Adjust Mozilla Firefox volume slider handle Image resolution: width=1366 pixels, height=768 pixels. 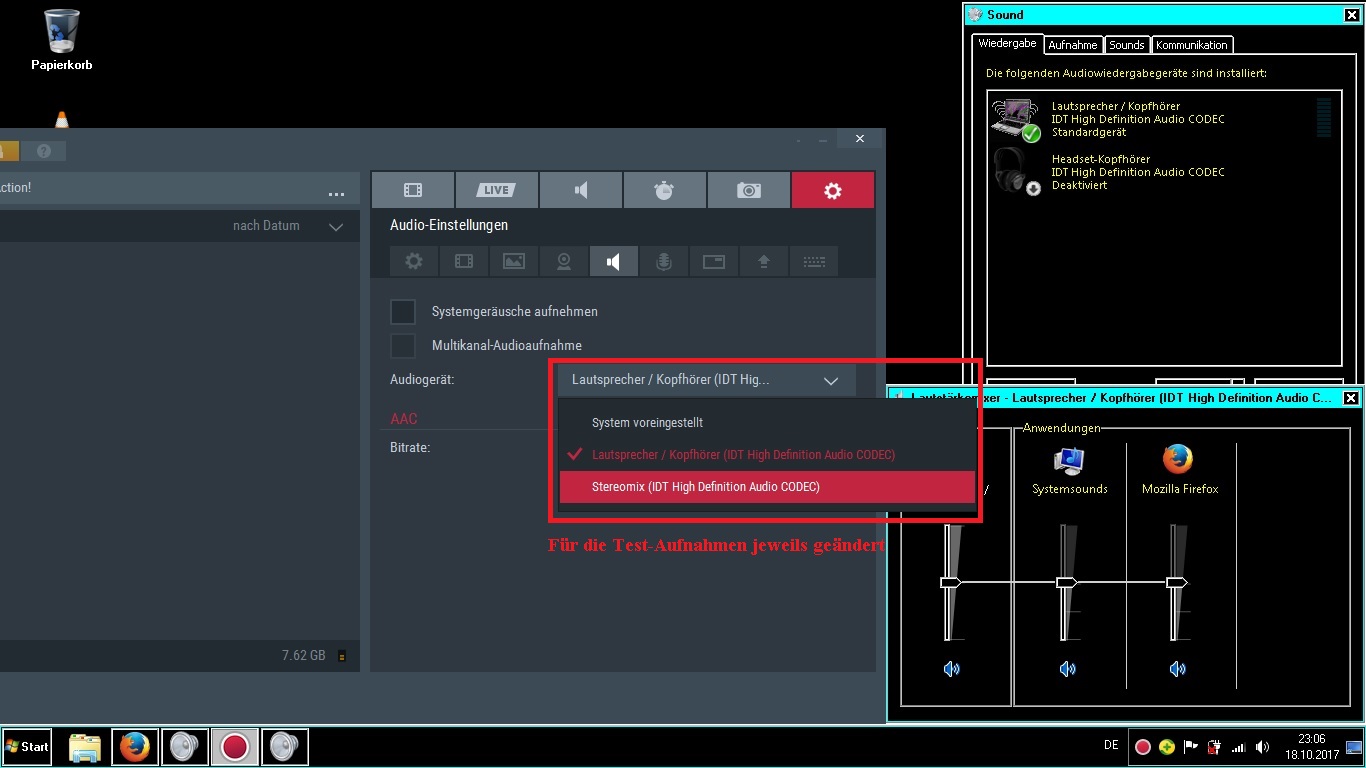[1177, 582]
